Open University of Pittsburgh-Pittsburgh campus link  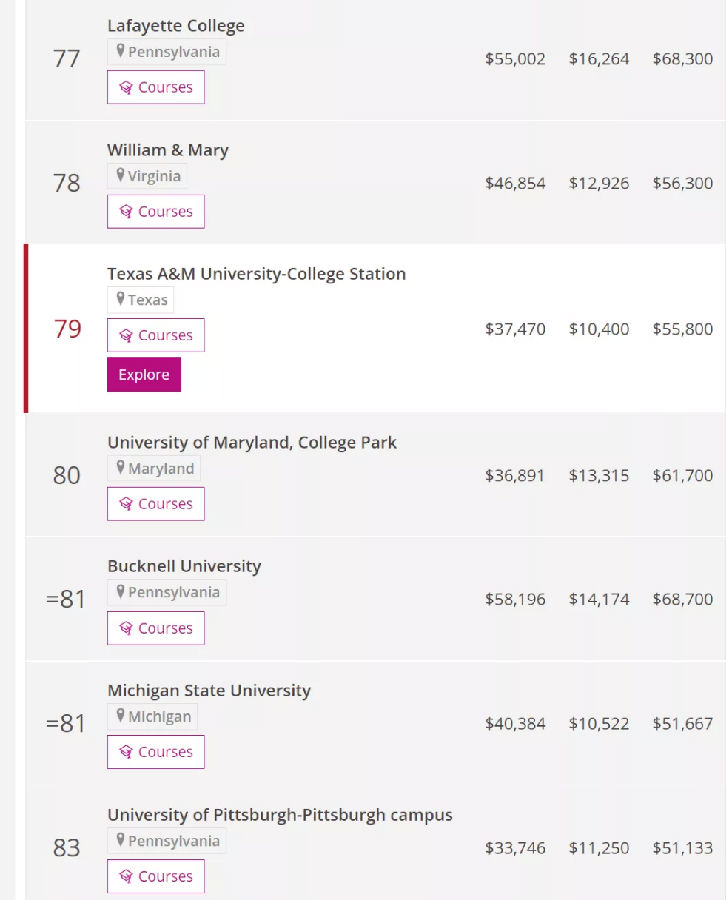pyautogui.click(x=280, y=815)
